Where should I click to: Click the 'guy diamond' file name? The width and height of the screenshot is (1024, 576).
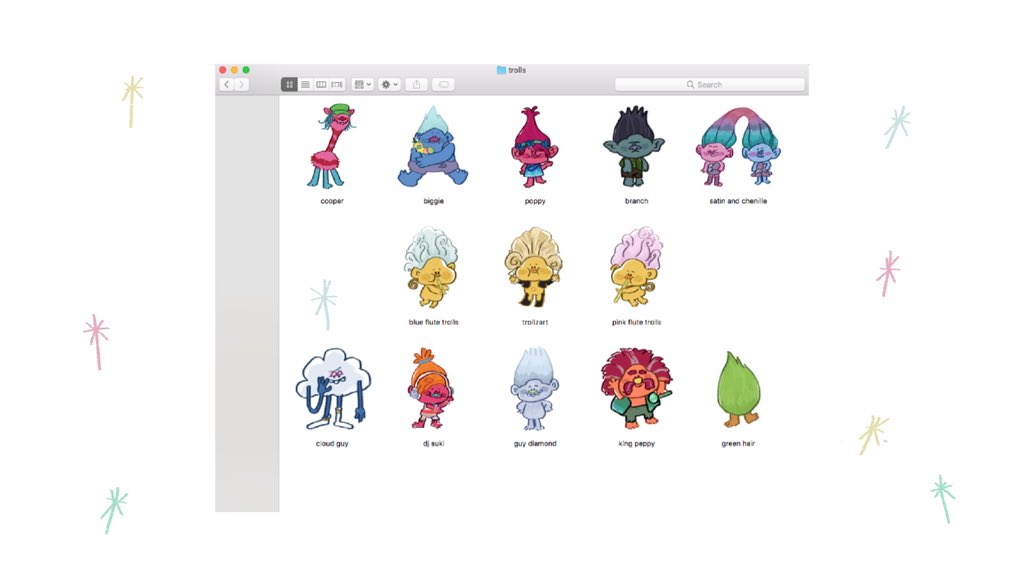pos(535,443)
